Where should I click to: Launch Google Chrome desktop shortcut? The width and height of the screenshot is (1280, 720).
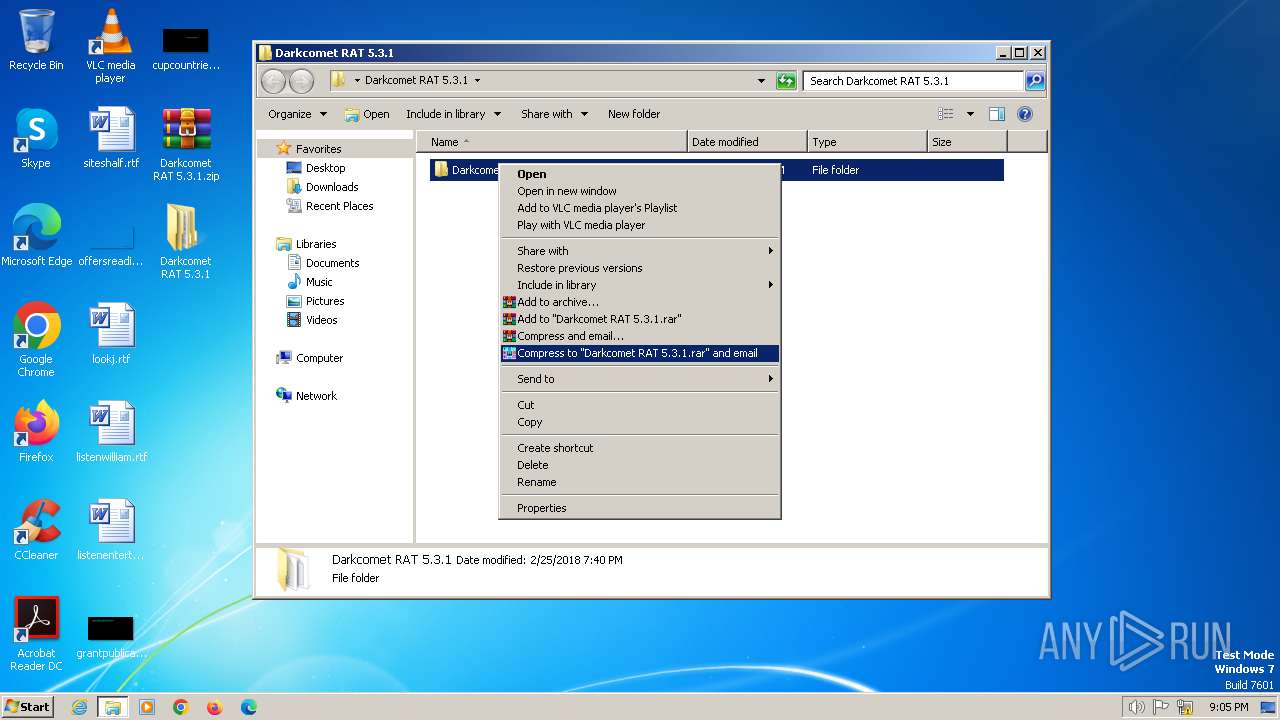pos(36,340)
